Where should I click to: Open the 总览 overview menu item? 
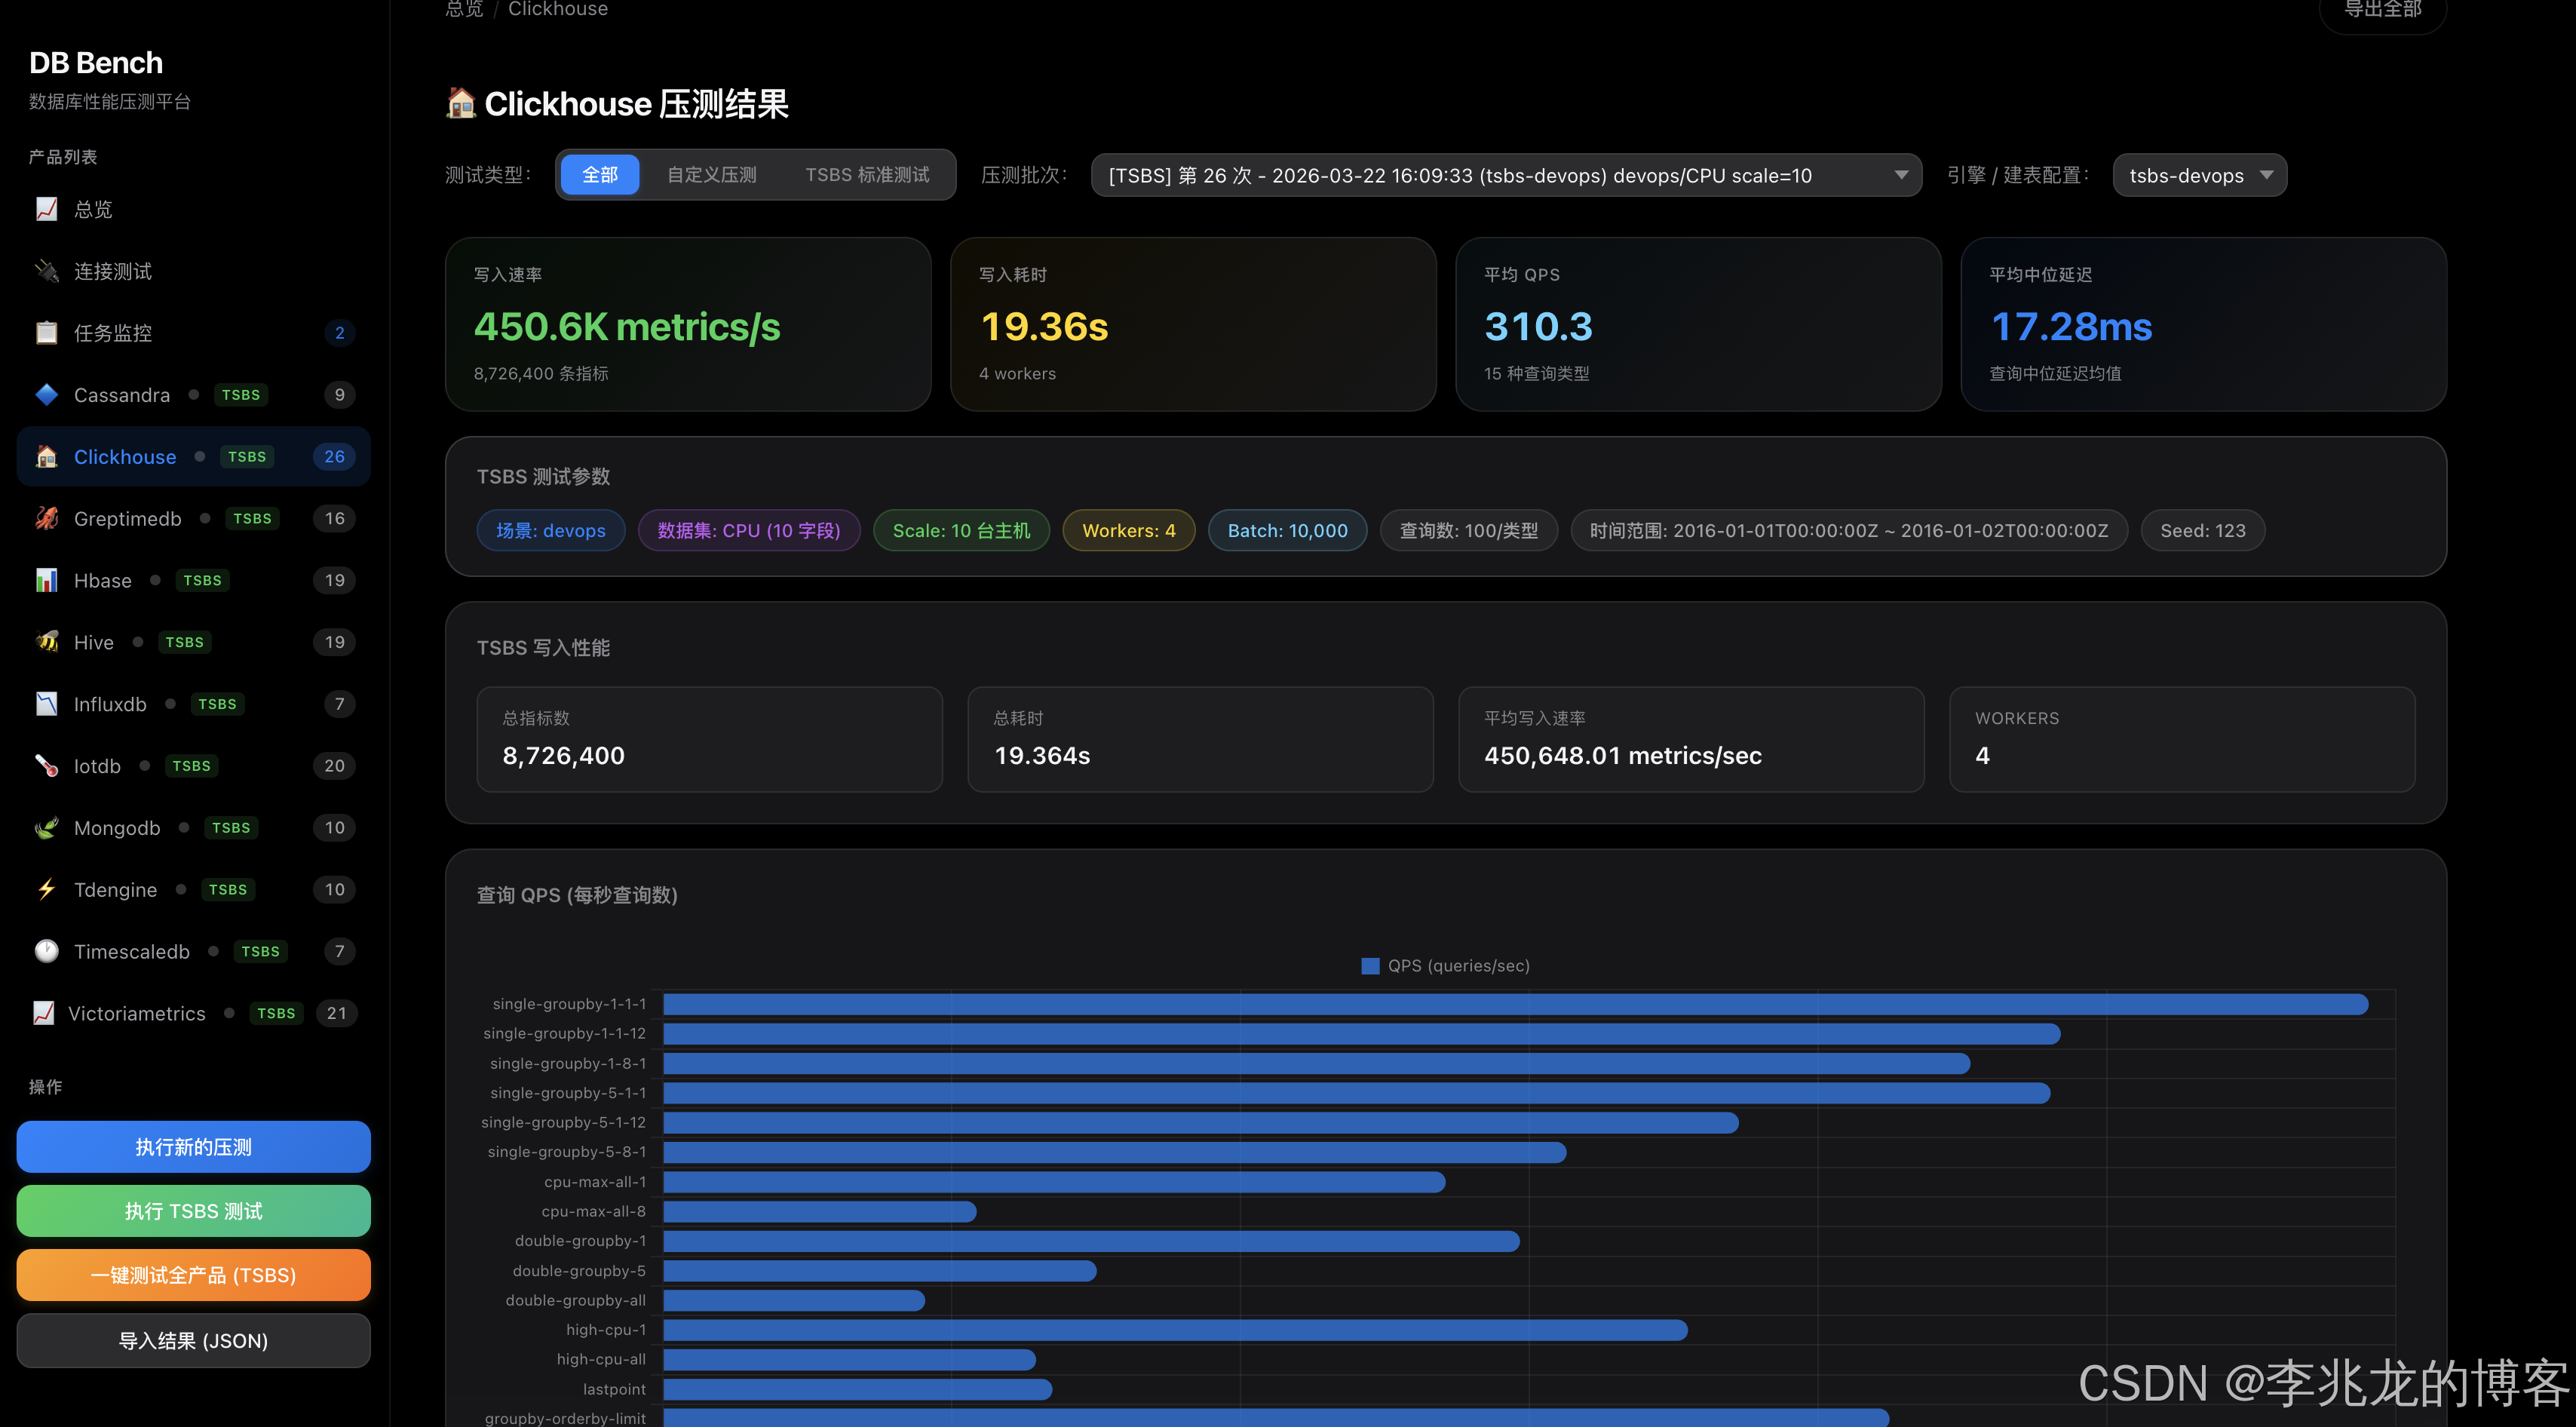click(x=93, y=209)
